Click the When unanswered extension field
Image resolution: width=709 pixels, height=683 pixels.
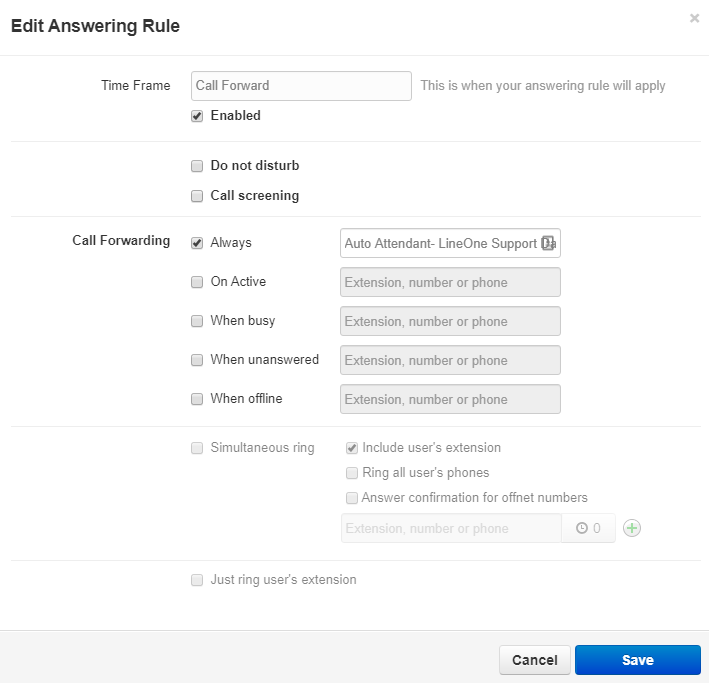click(x=450, y=360)
